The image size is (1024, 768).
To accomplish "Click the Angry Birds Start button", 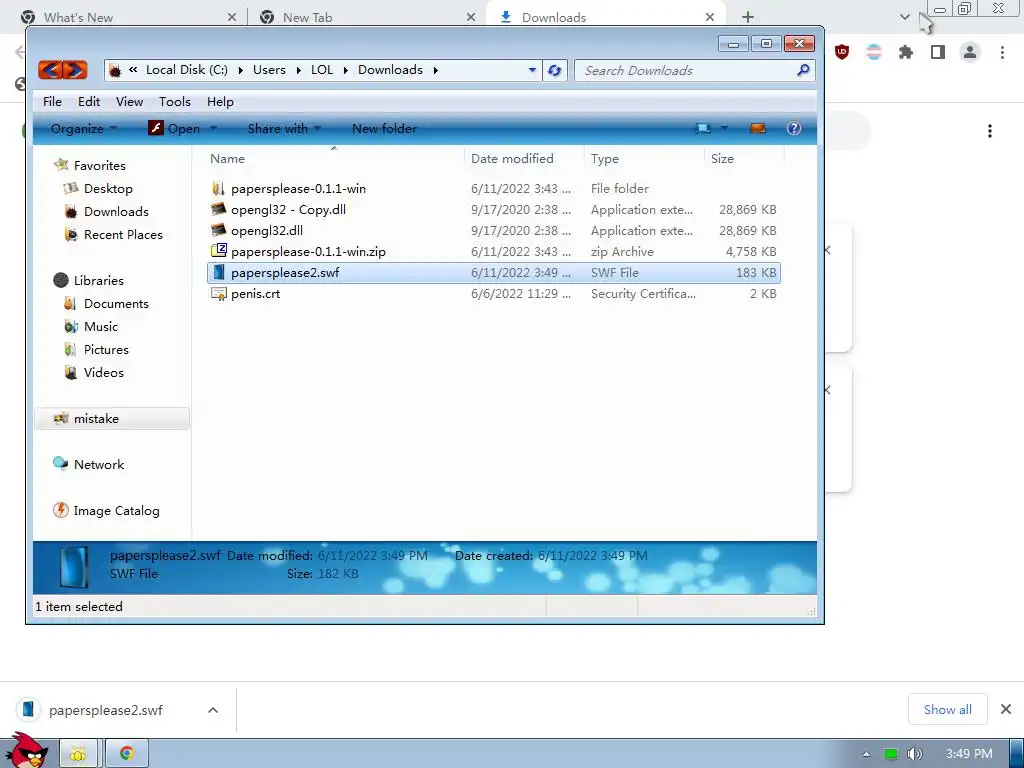I will pos(27,751).
